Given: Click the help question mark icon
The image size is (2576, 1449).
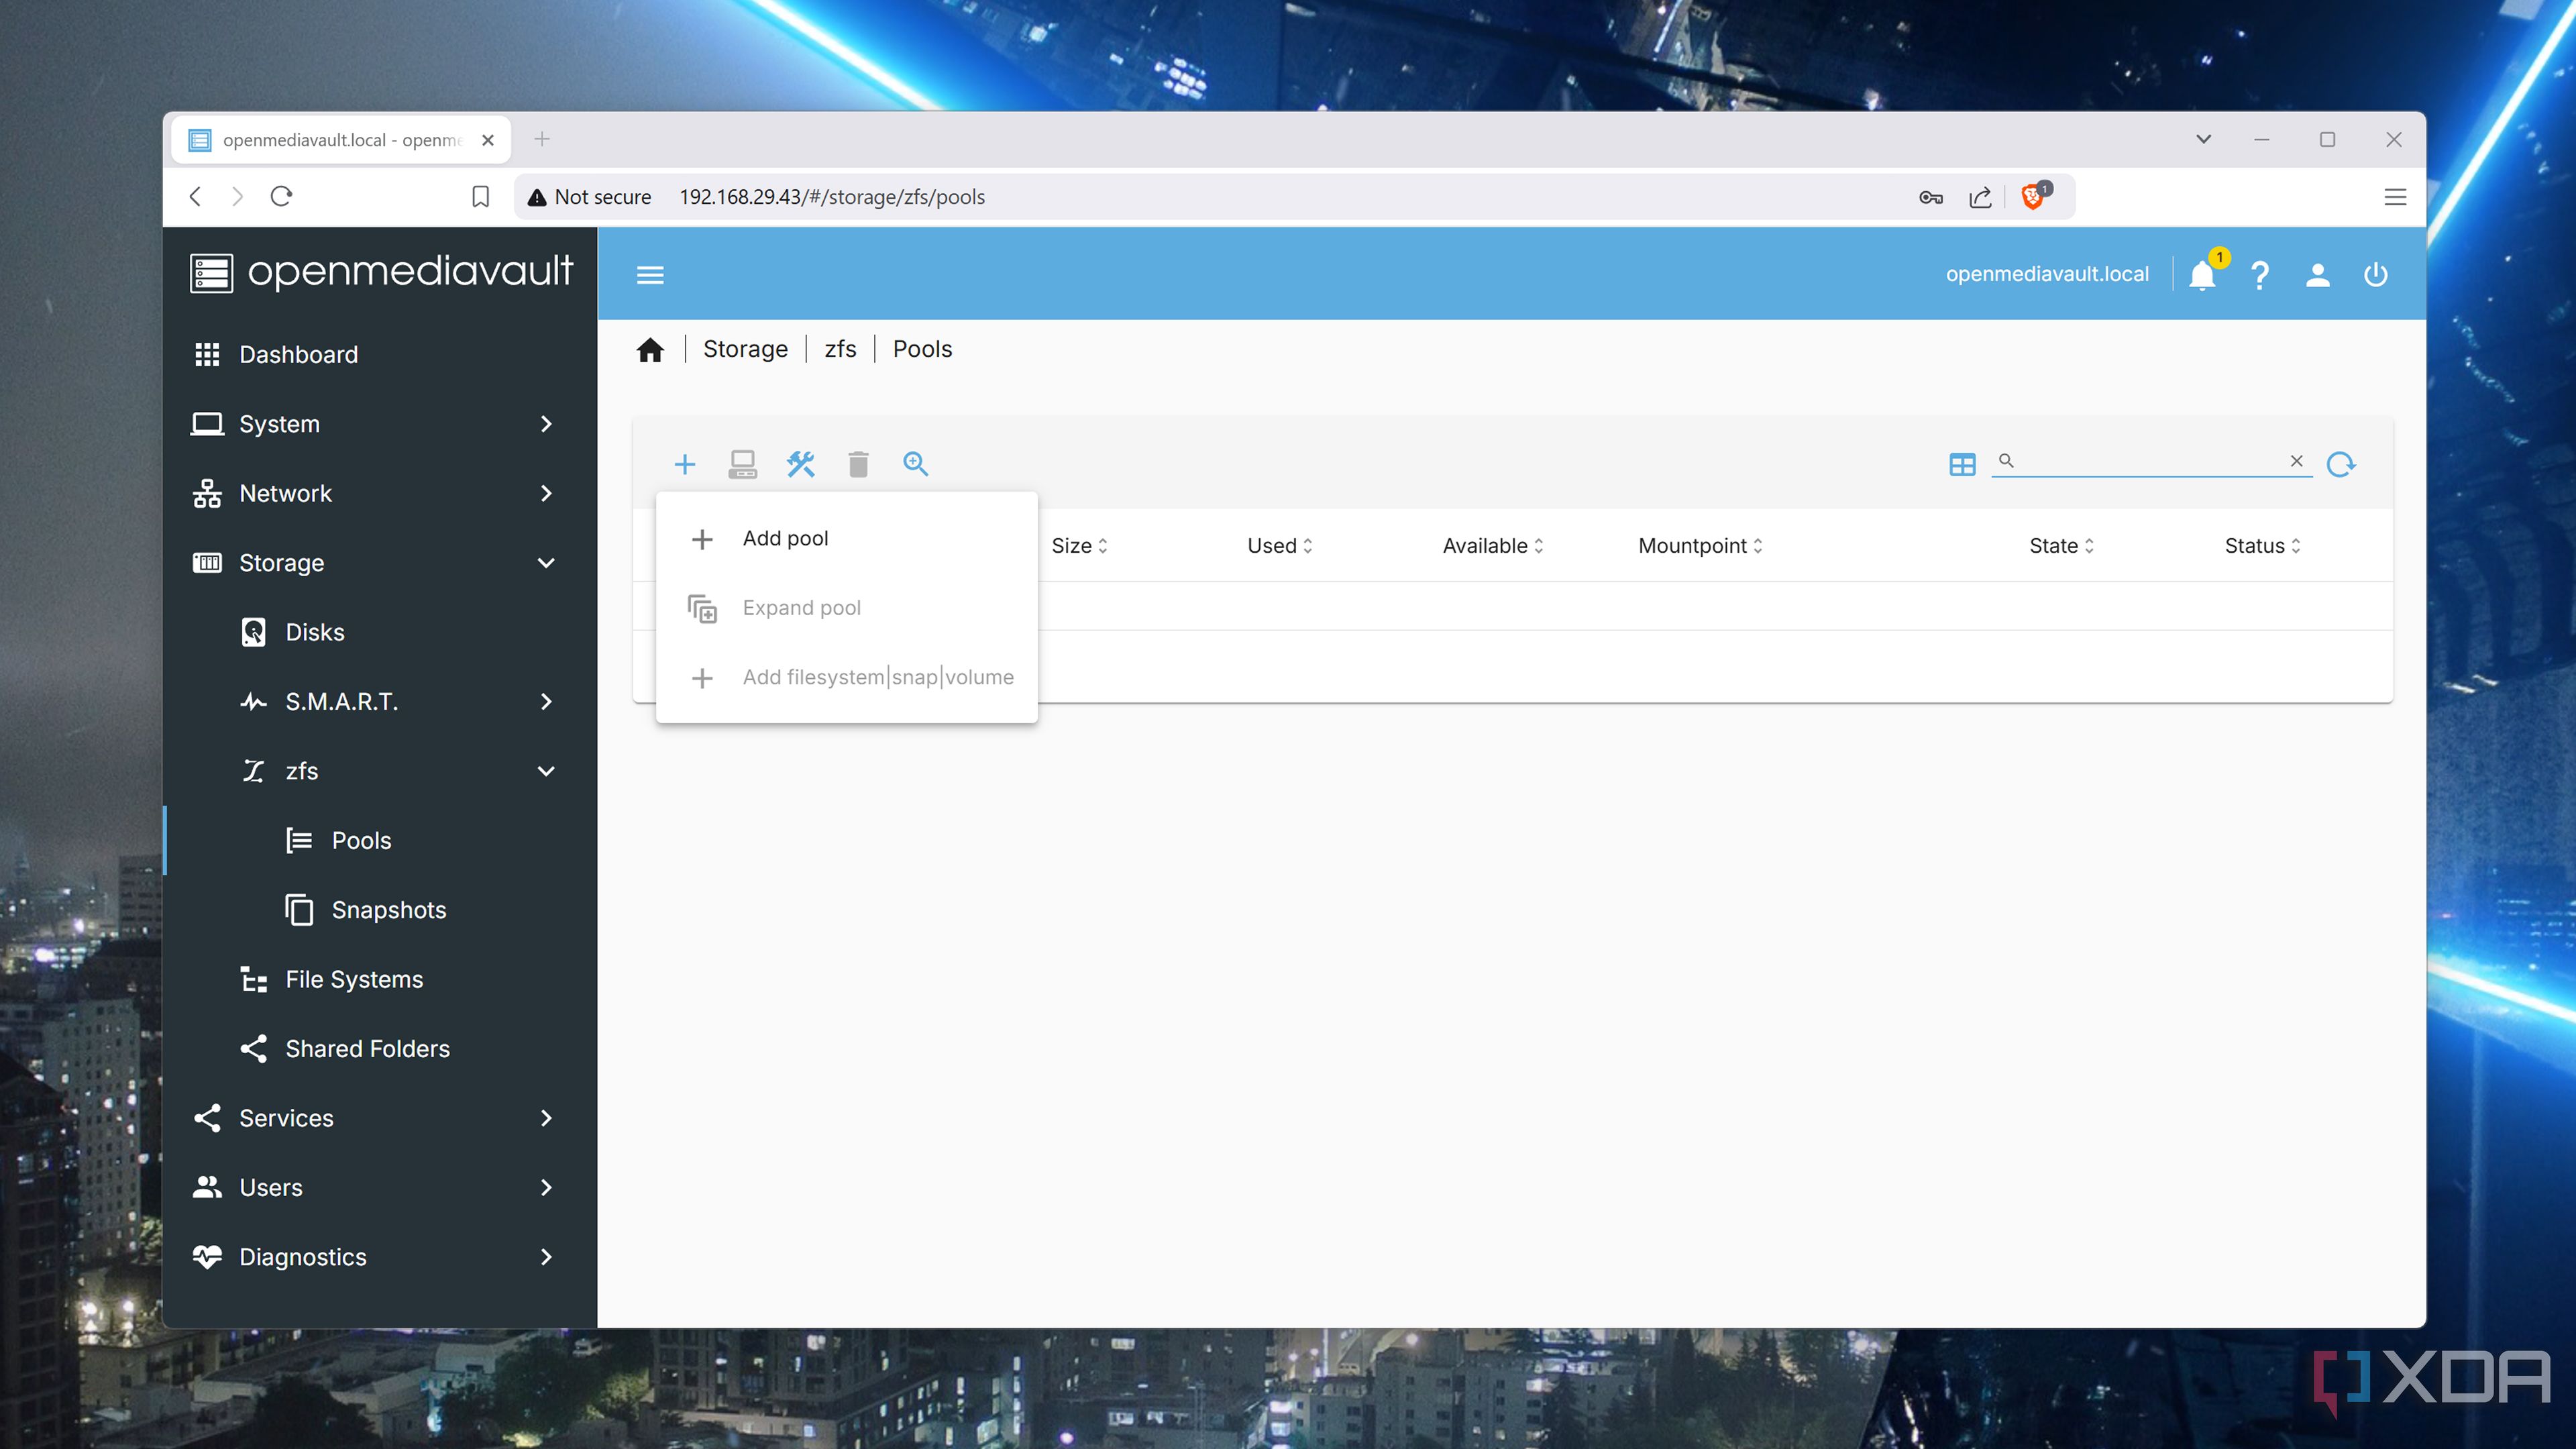Looking at the screenshot, I should point(2260,275).
